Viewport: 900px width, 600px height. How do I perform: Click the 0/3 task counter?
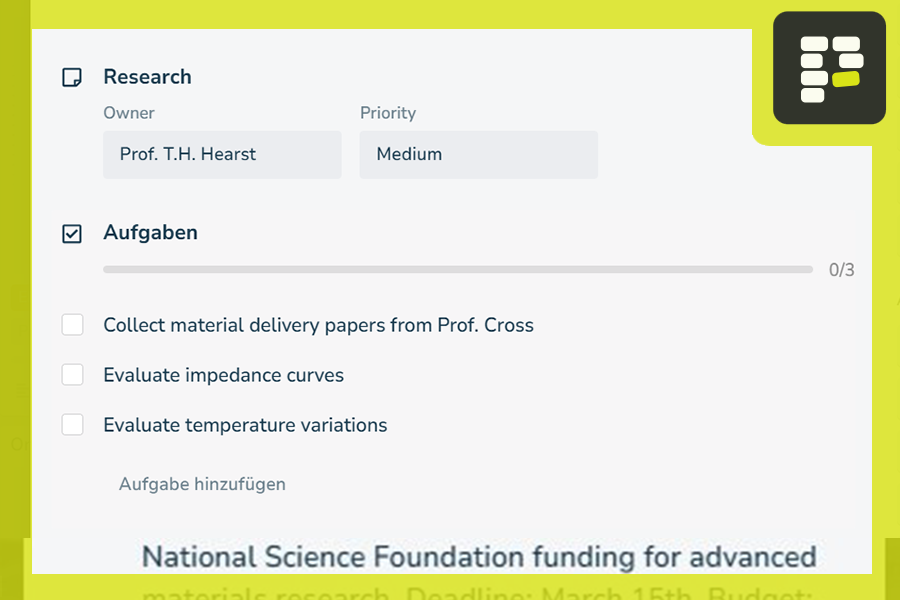coord(841,270)
